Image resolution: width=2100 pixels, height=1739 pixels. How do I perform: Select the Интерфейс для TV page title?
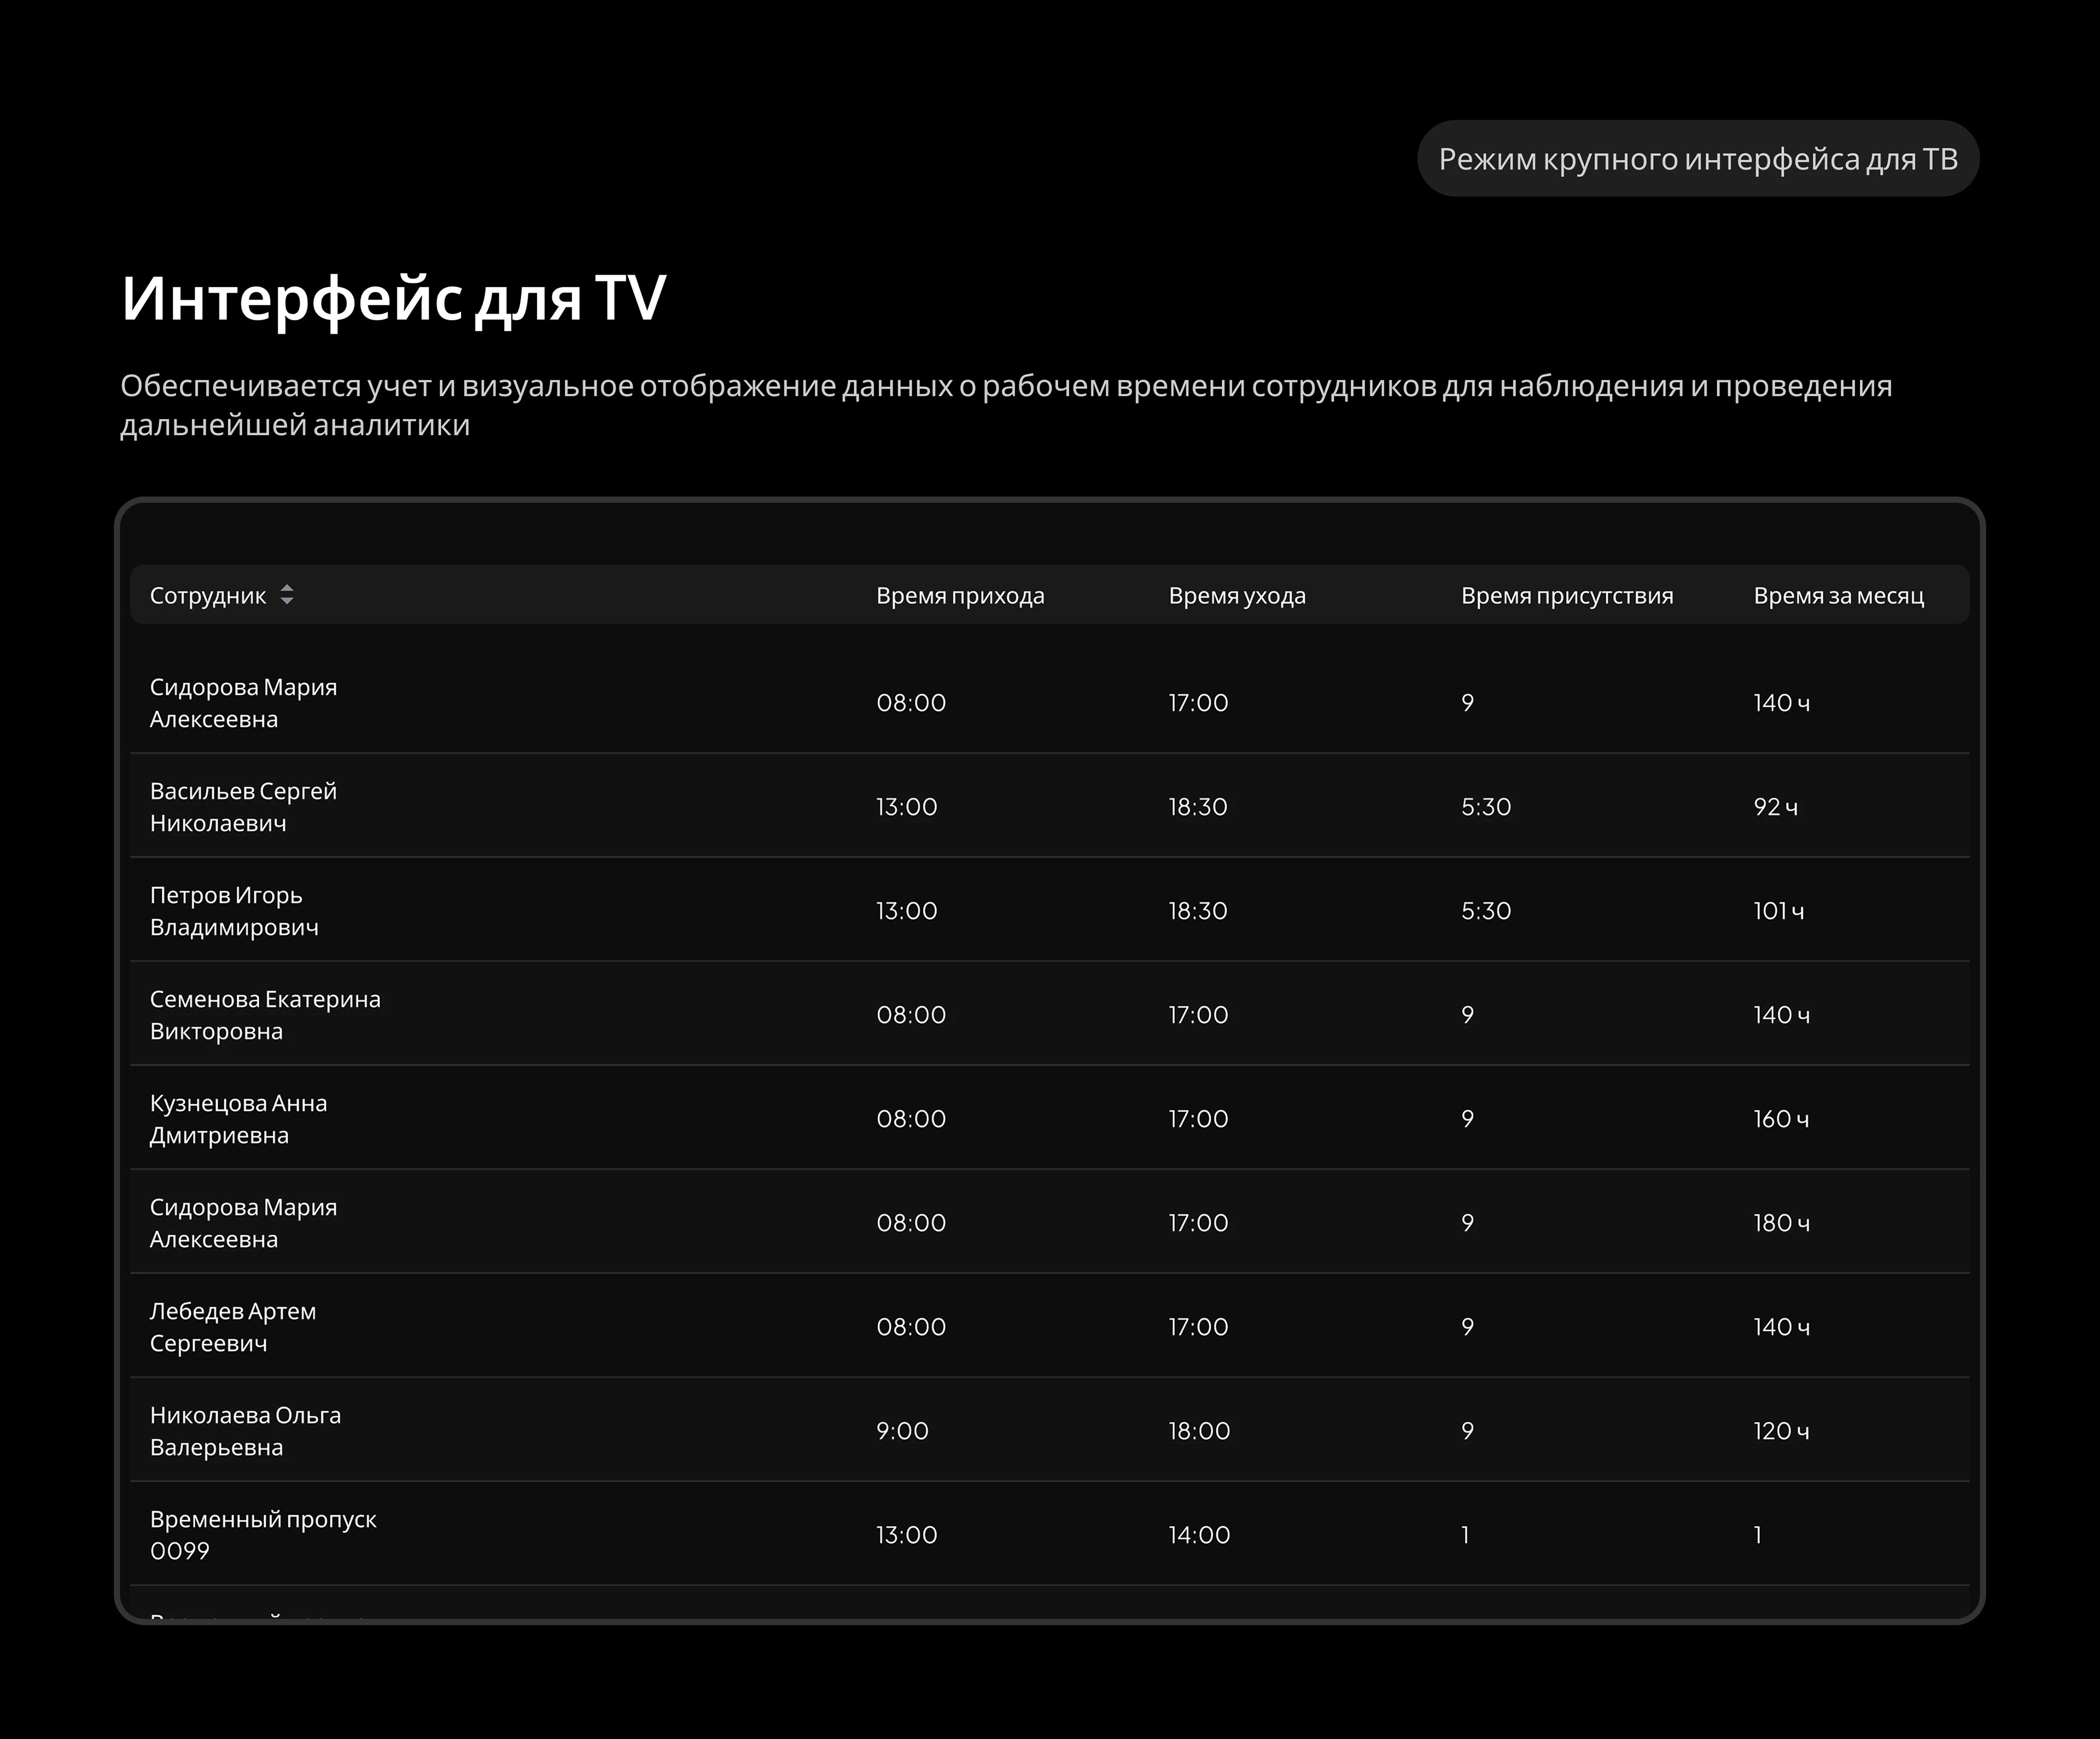[394, 296]
